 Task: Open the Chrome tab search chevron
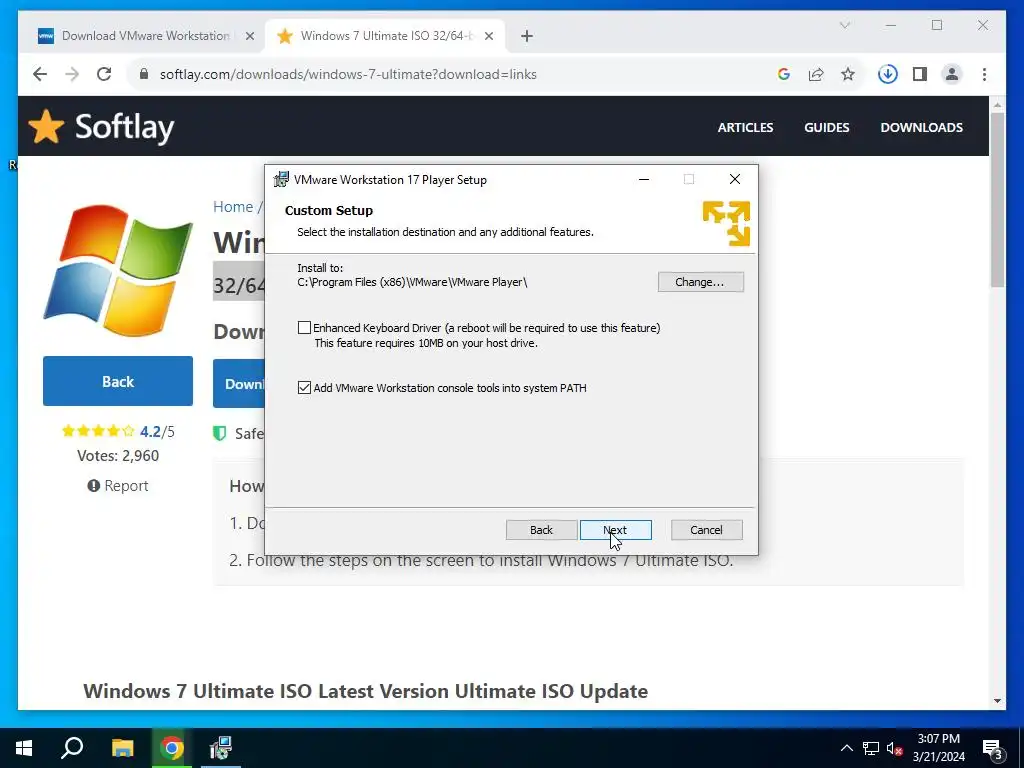[x=845, y=25]
